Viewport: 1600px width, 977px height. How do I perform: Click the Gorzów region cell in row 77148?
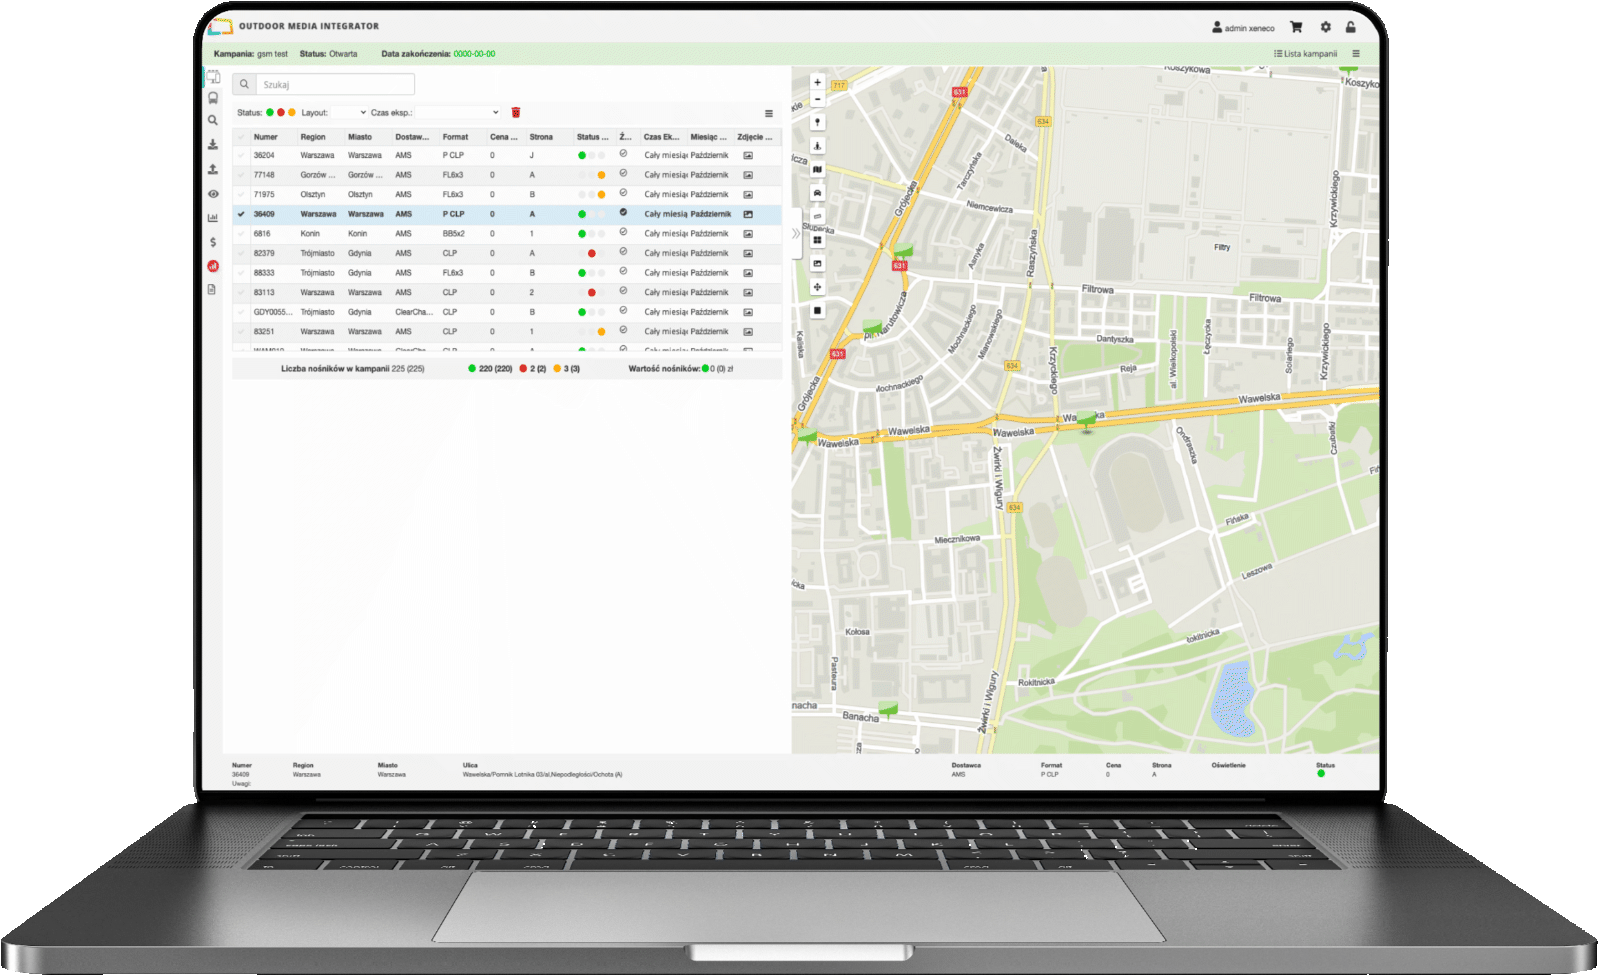(x=318, y=175)
